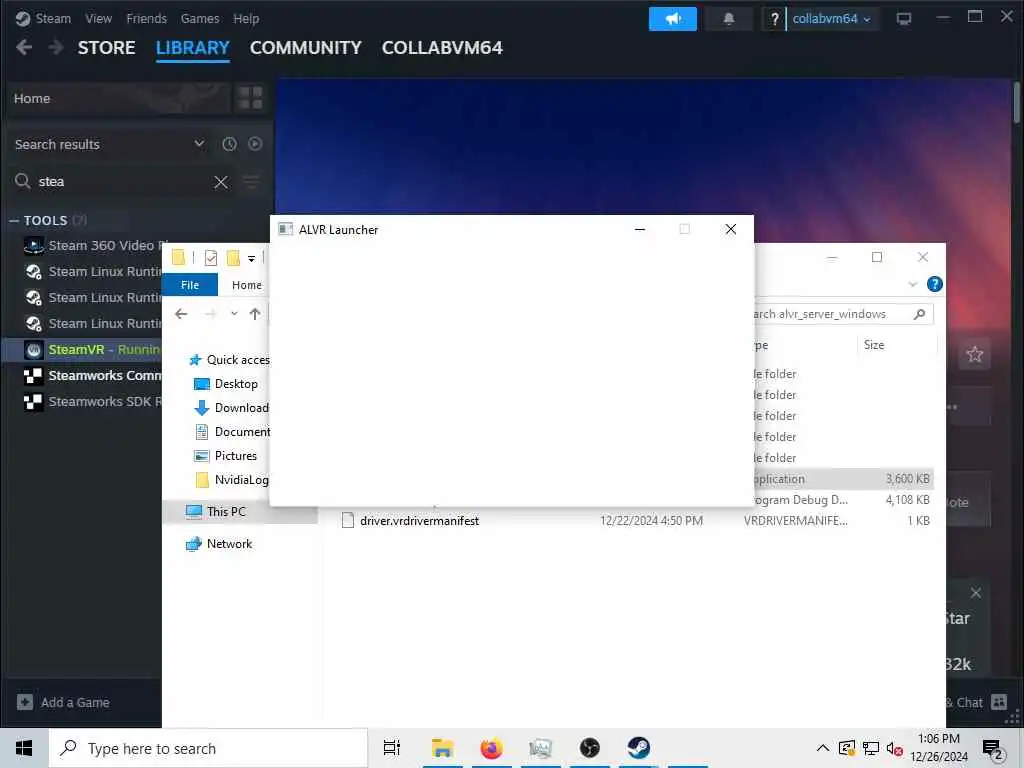Image resolution: width=1024 pixels, height=768 pixels.
Task: Click the Explorer search magnifier icon
Action: (x=920, y=314)
